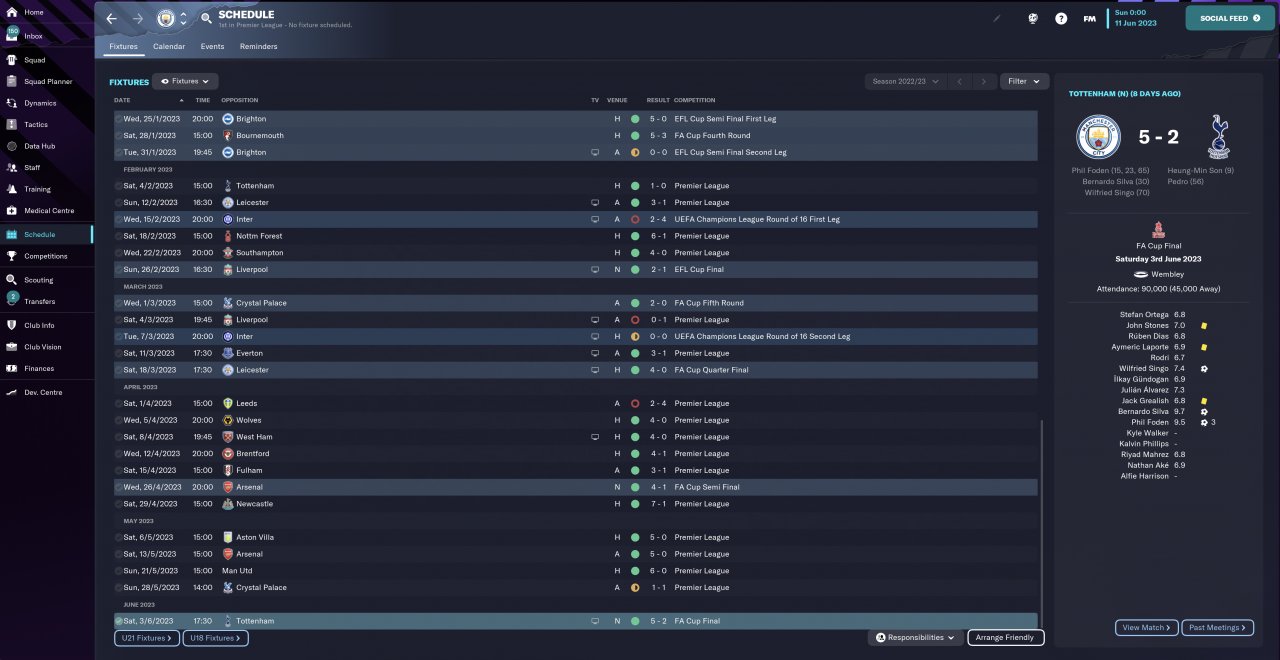
Task: Click the View Match button
Action: (1146, 628)
